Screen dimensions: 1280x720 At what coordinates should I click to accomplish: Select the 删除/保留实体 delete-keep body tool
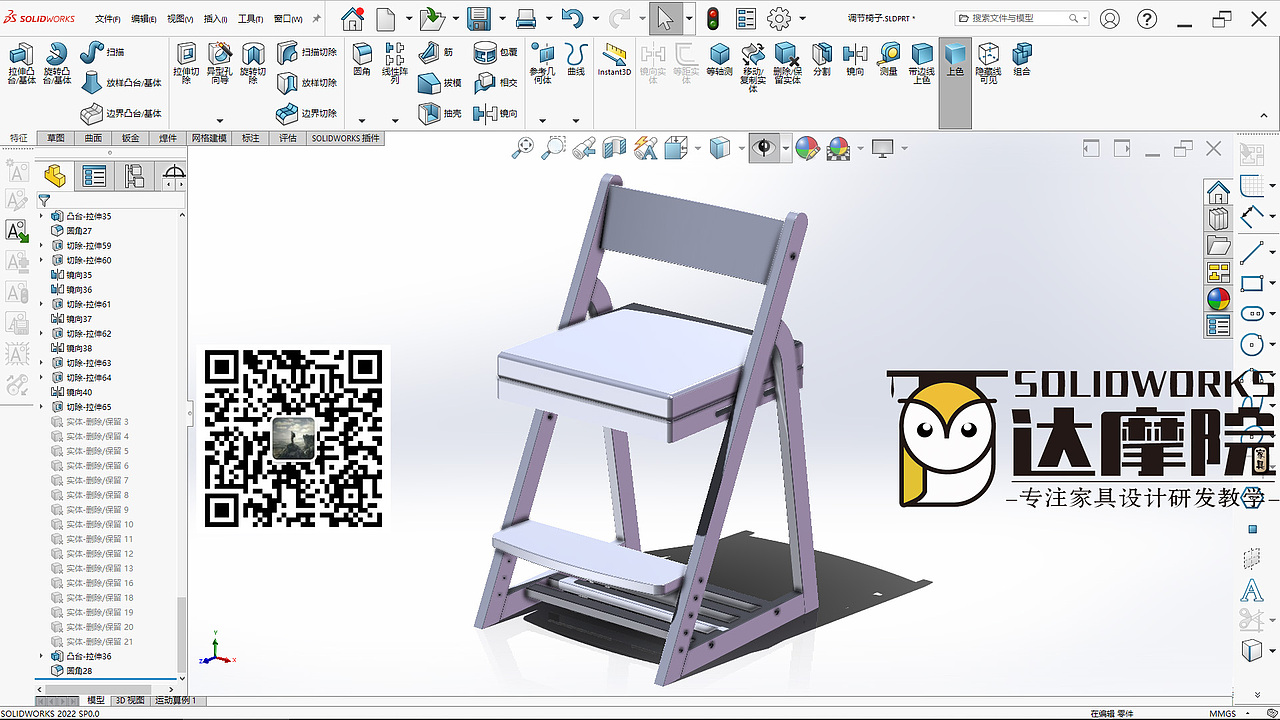(787, 62)
